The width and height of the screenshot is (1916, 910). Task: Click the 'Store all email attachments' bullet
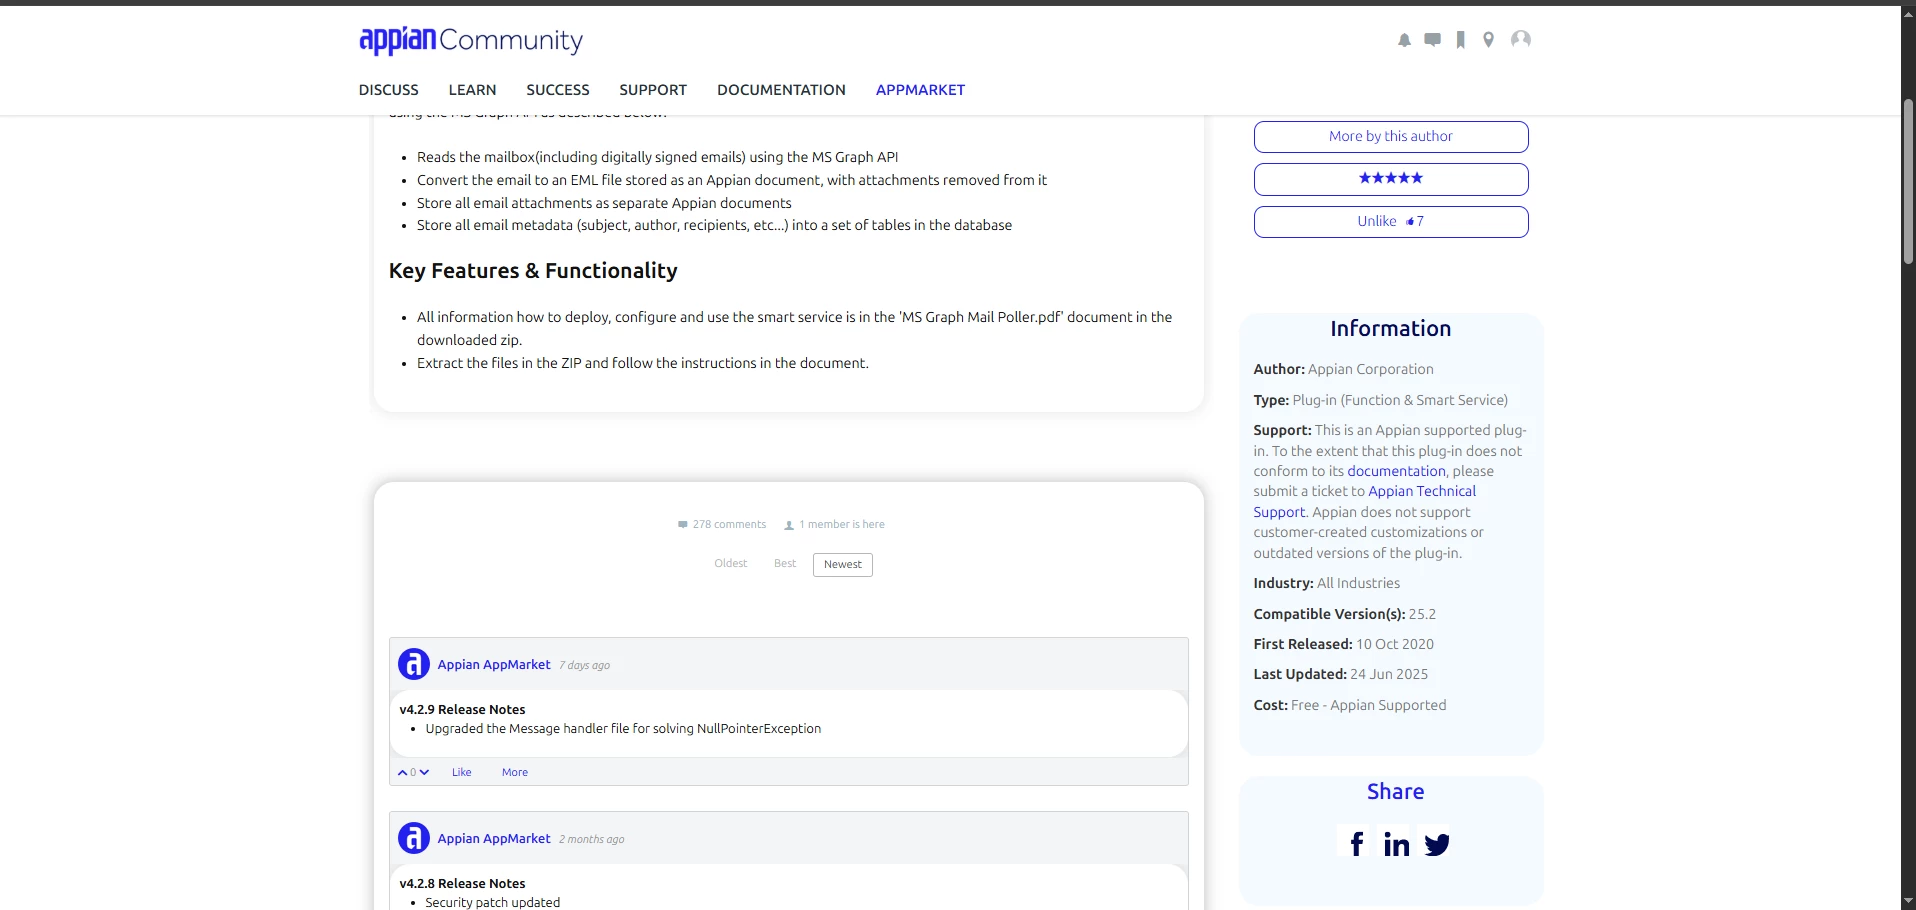tap(604, 203)
